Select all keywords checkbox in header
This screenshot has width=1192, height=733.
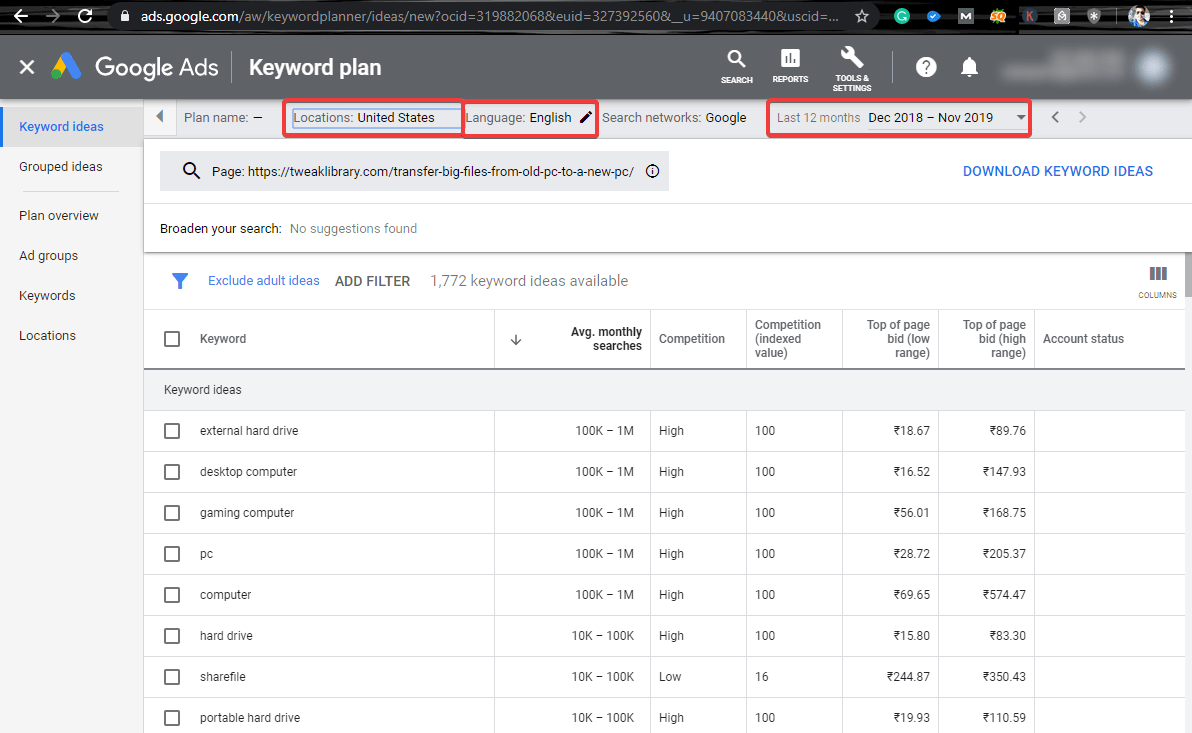171,338
